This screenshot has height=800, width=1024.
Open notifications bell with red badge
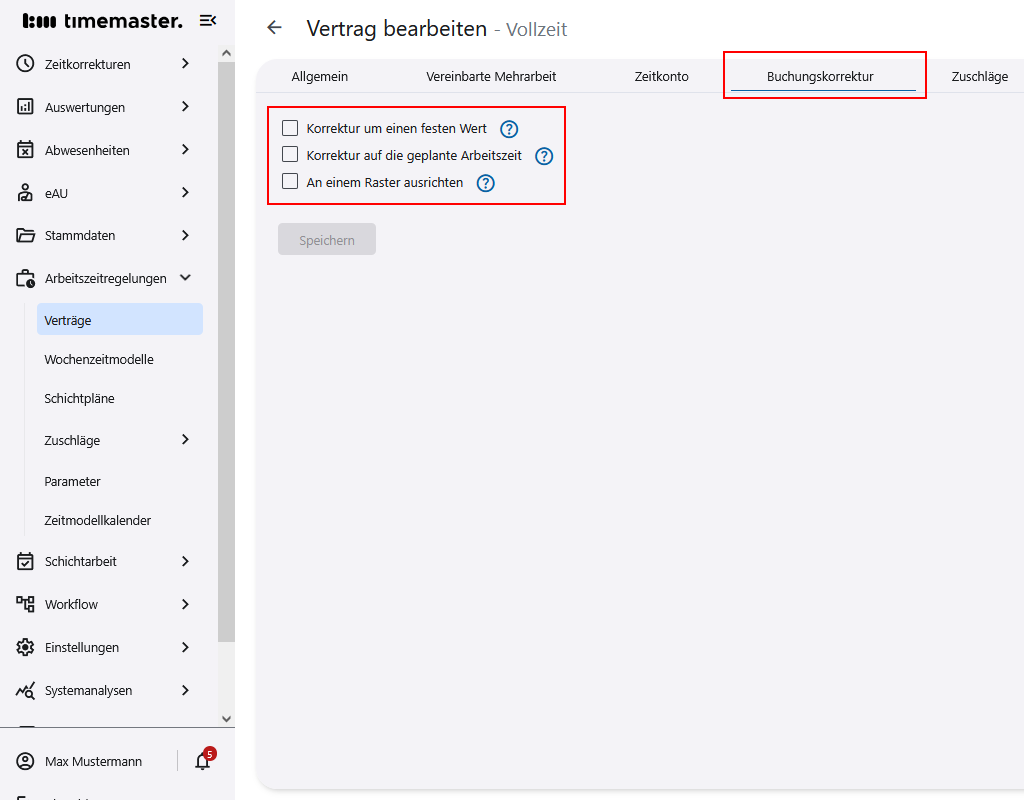[203, 761]
